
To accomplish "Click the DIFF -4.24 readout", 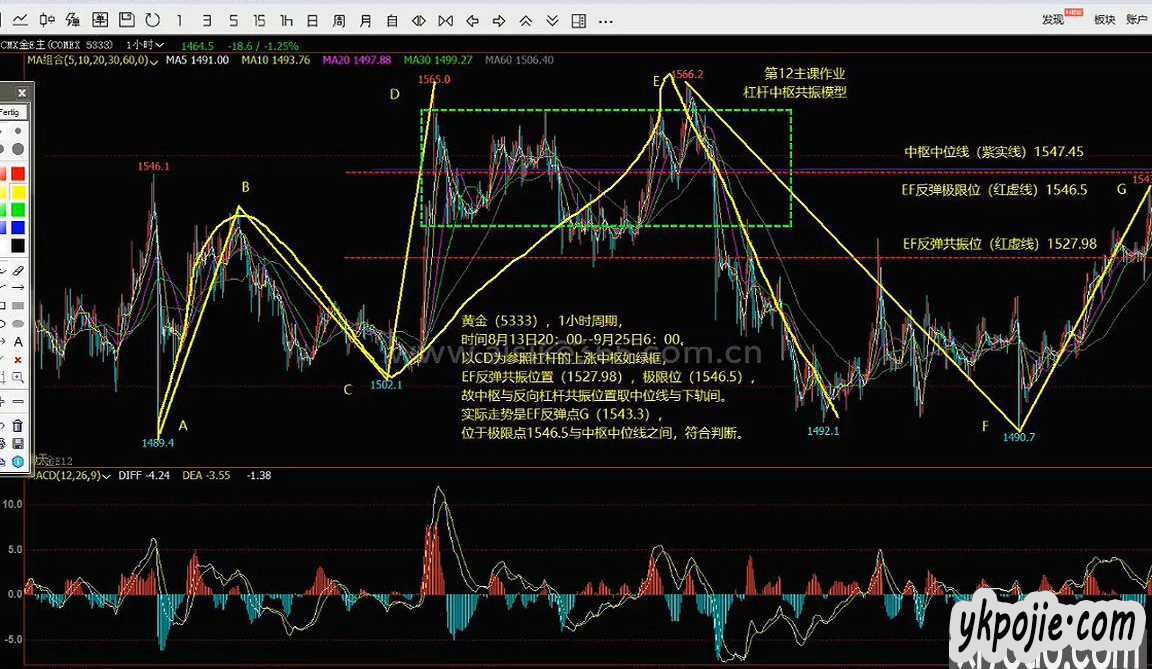I will (x=144, y=475).
